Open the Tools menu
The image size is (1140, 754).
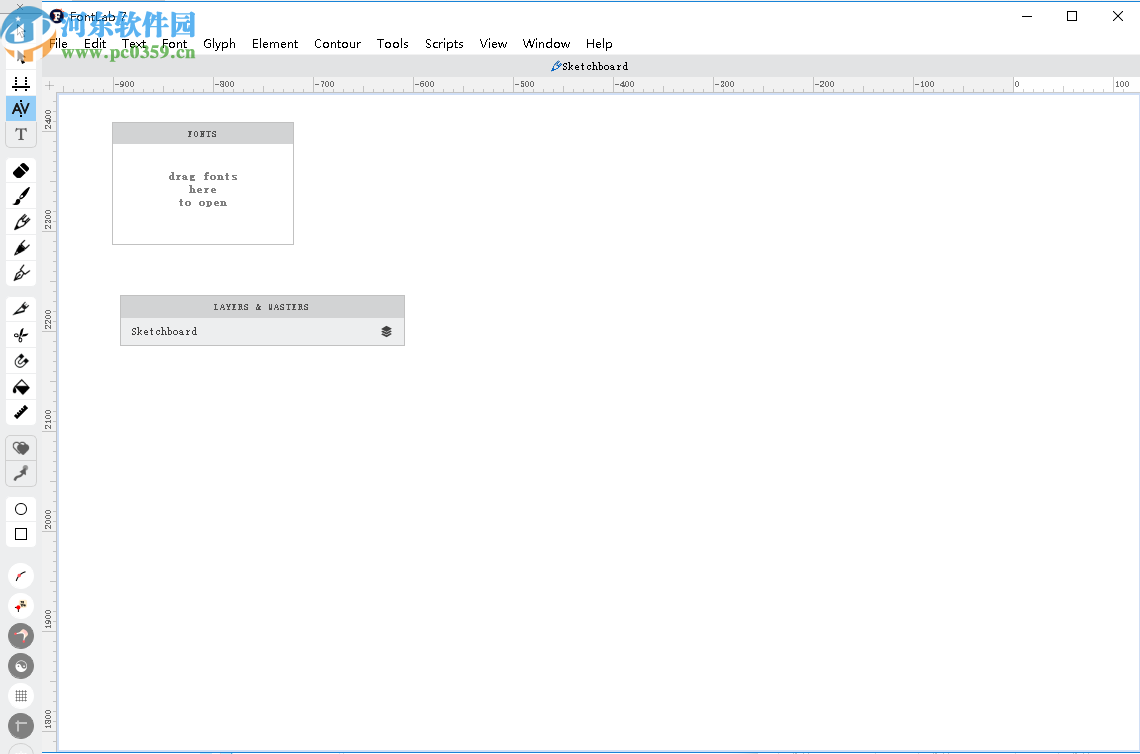(x=393, y=44)
